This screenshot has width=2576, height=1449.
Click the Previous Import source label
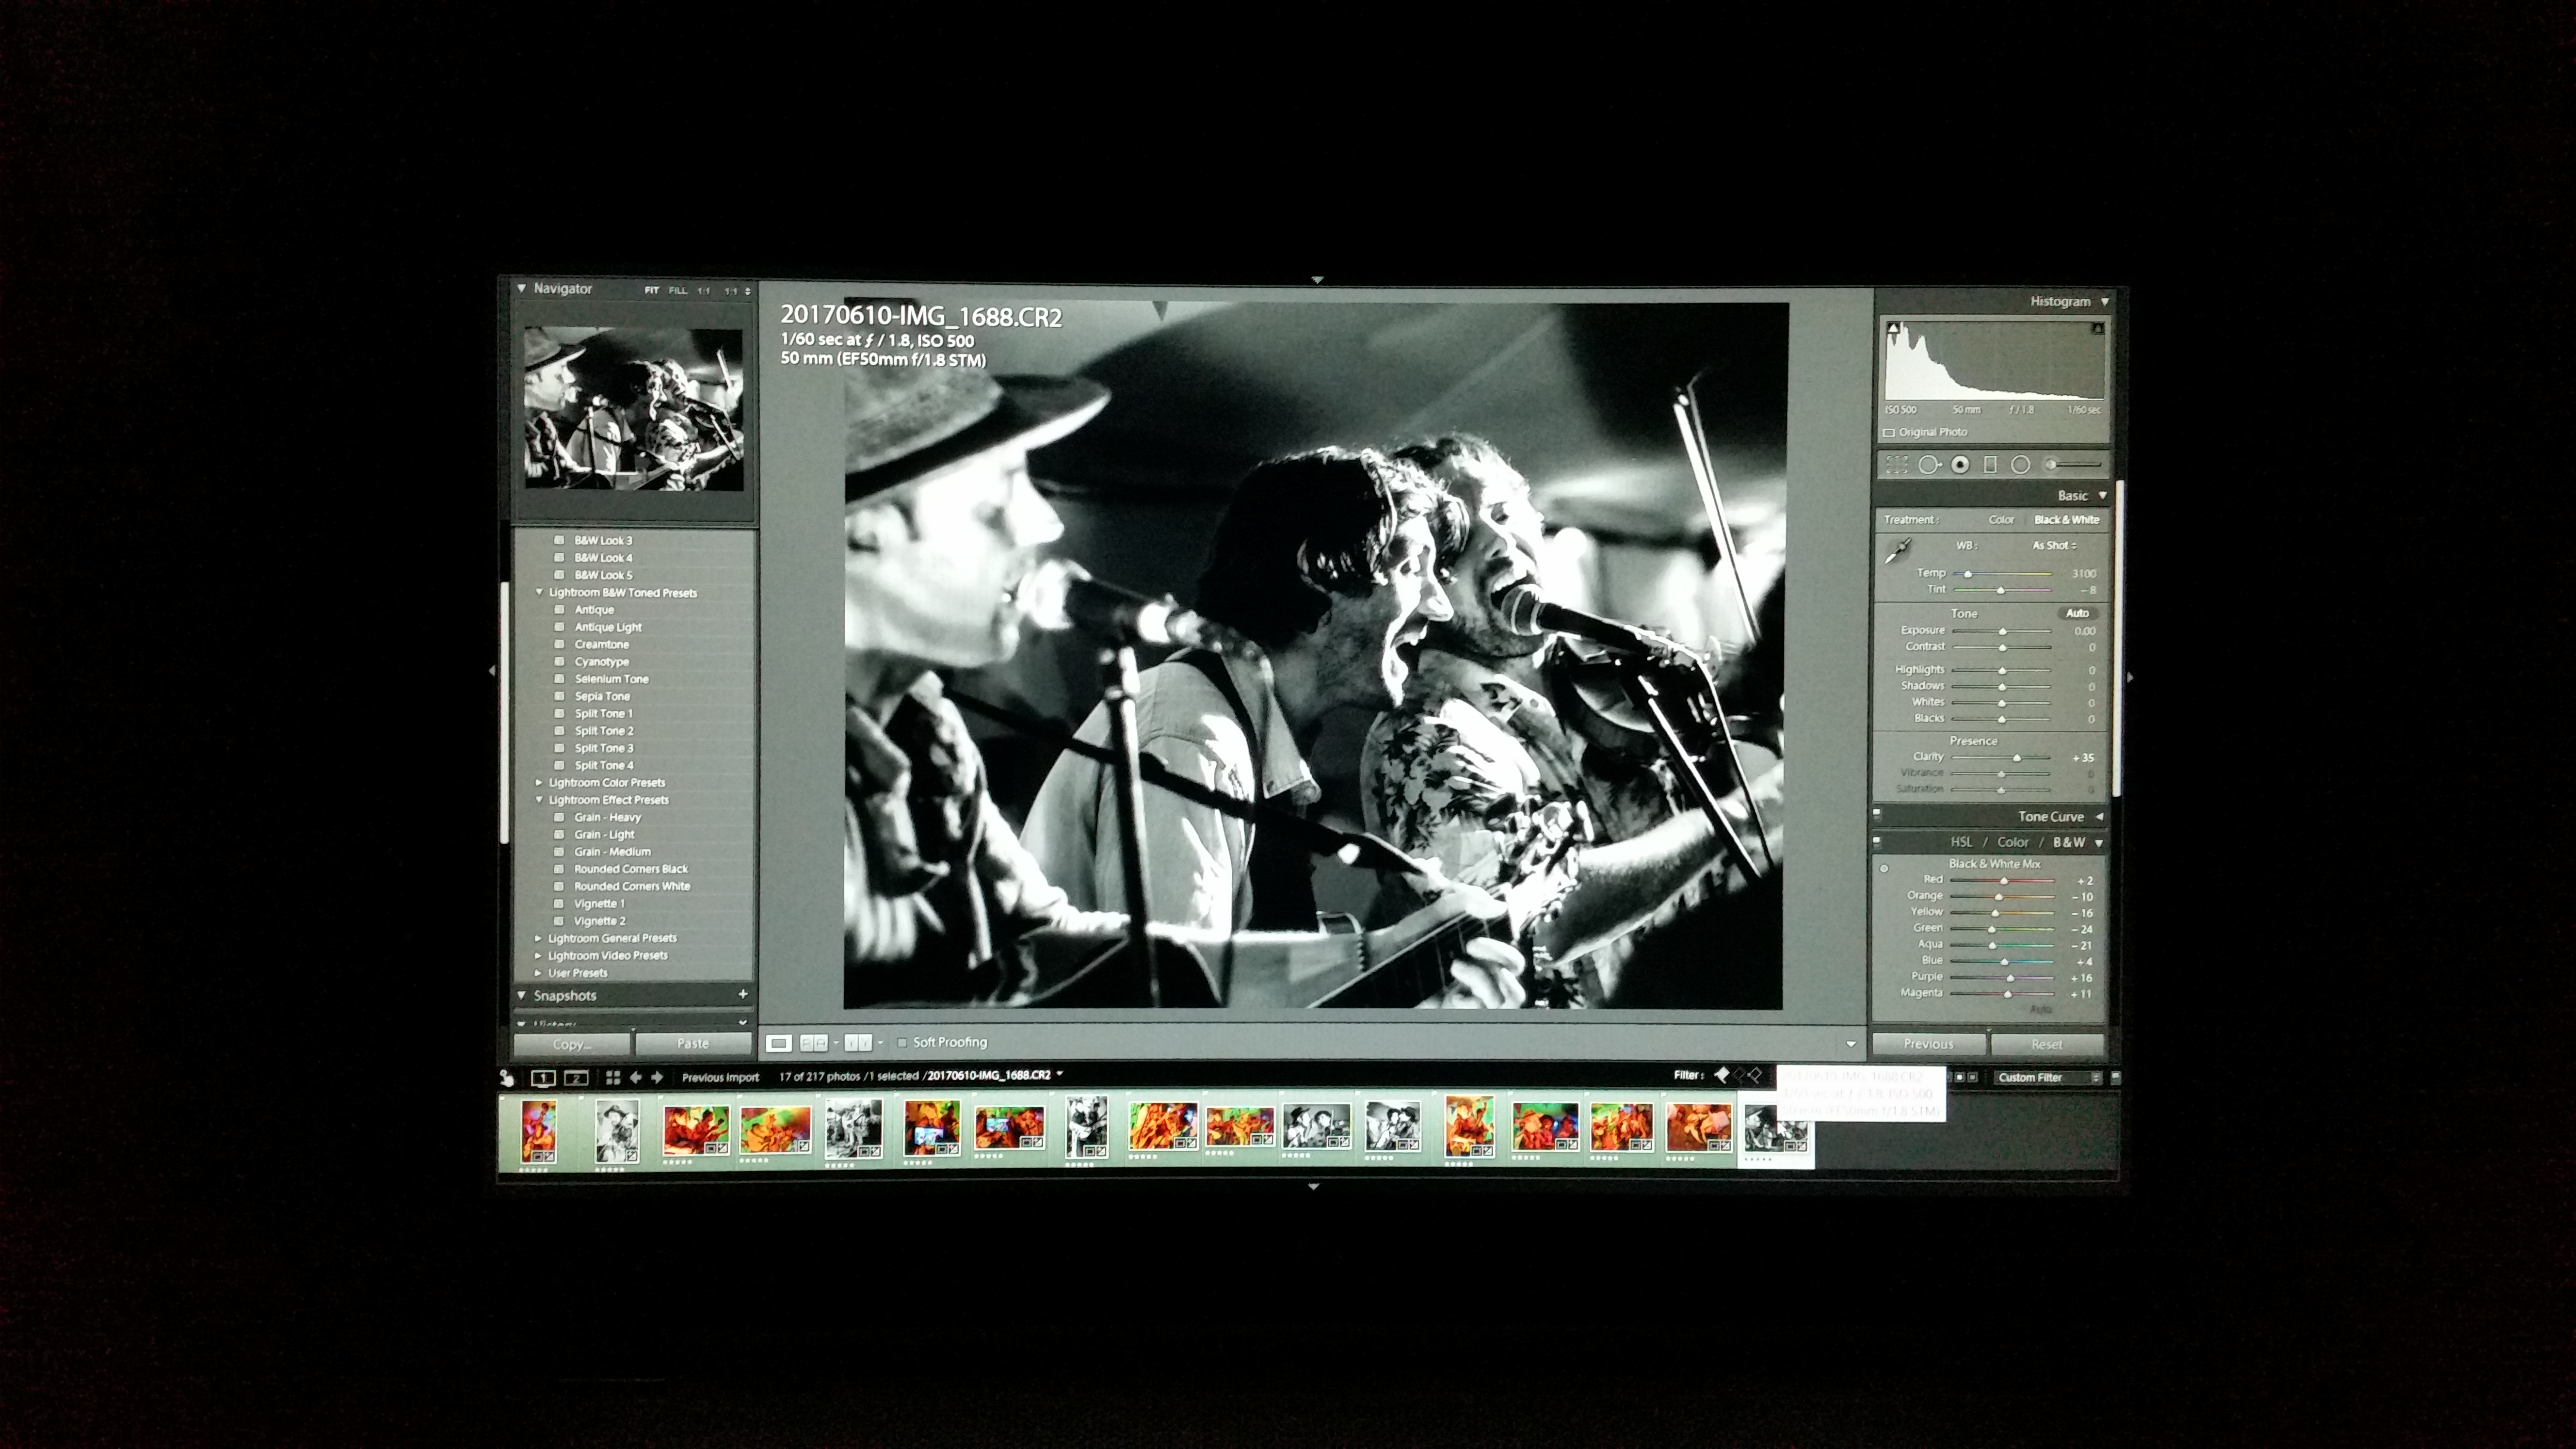tap(720, 1078)
